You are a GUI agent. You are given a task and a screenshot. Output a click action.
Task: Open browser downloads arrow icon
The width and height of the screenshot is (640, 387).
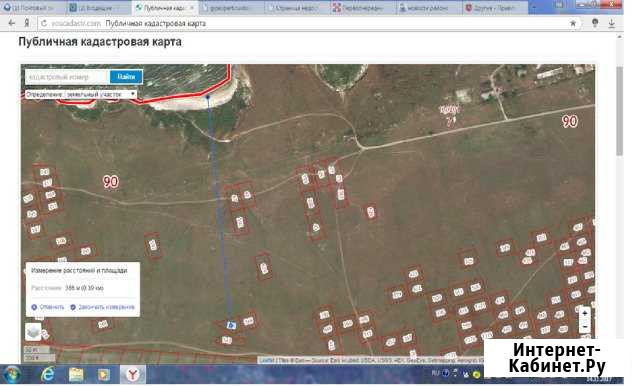pos(611,24)
